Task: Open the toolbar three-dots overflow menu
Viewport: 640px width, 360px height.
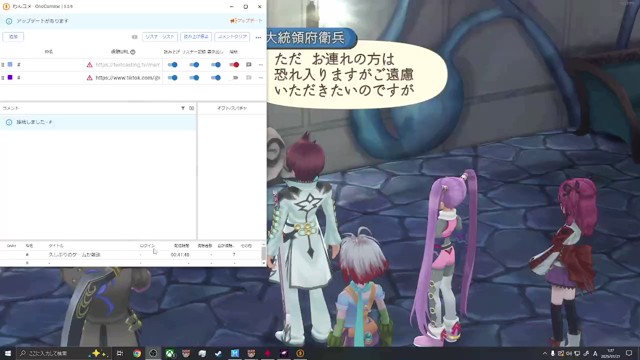Action: [258, 37]
